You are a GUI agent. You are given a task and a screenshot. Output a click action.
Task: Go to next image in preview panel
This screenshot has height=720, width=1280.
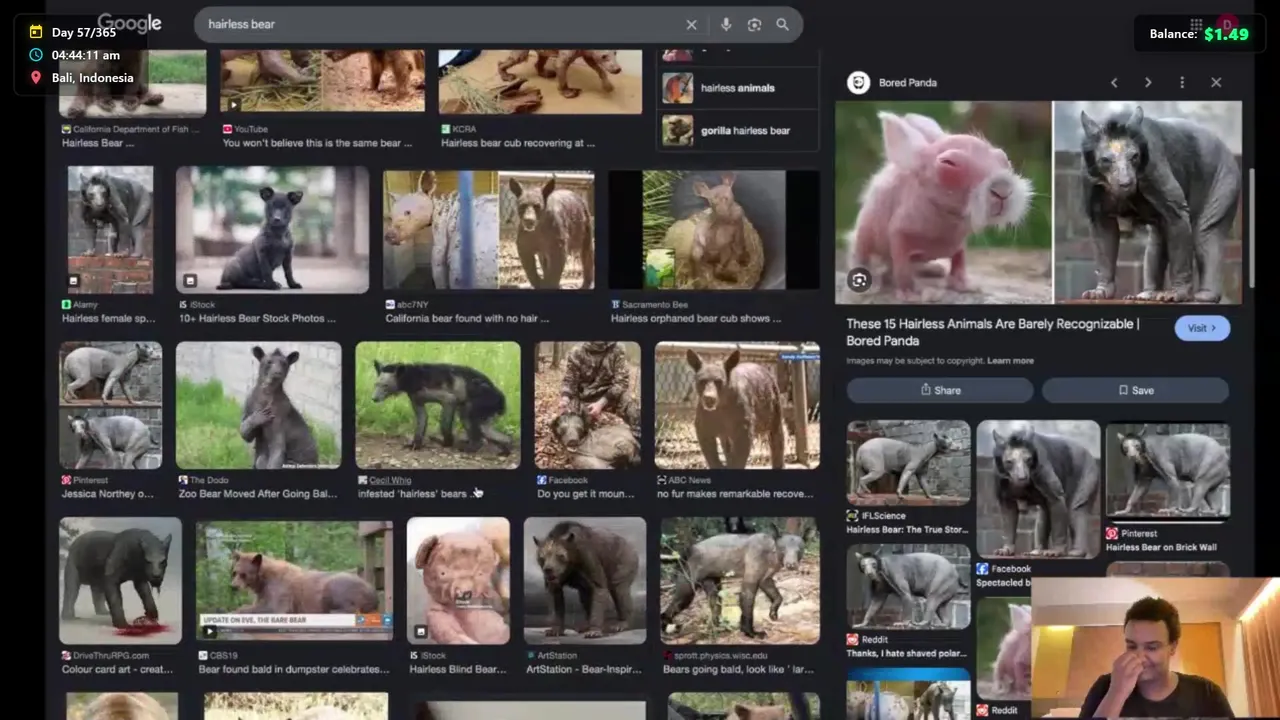1148,82
